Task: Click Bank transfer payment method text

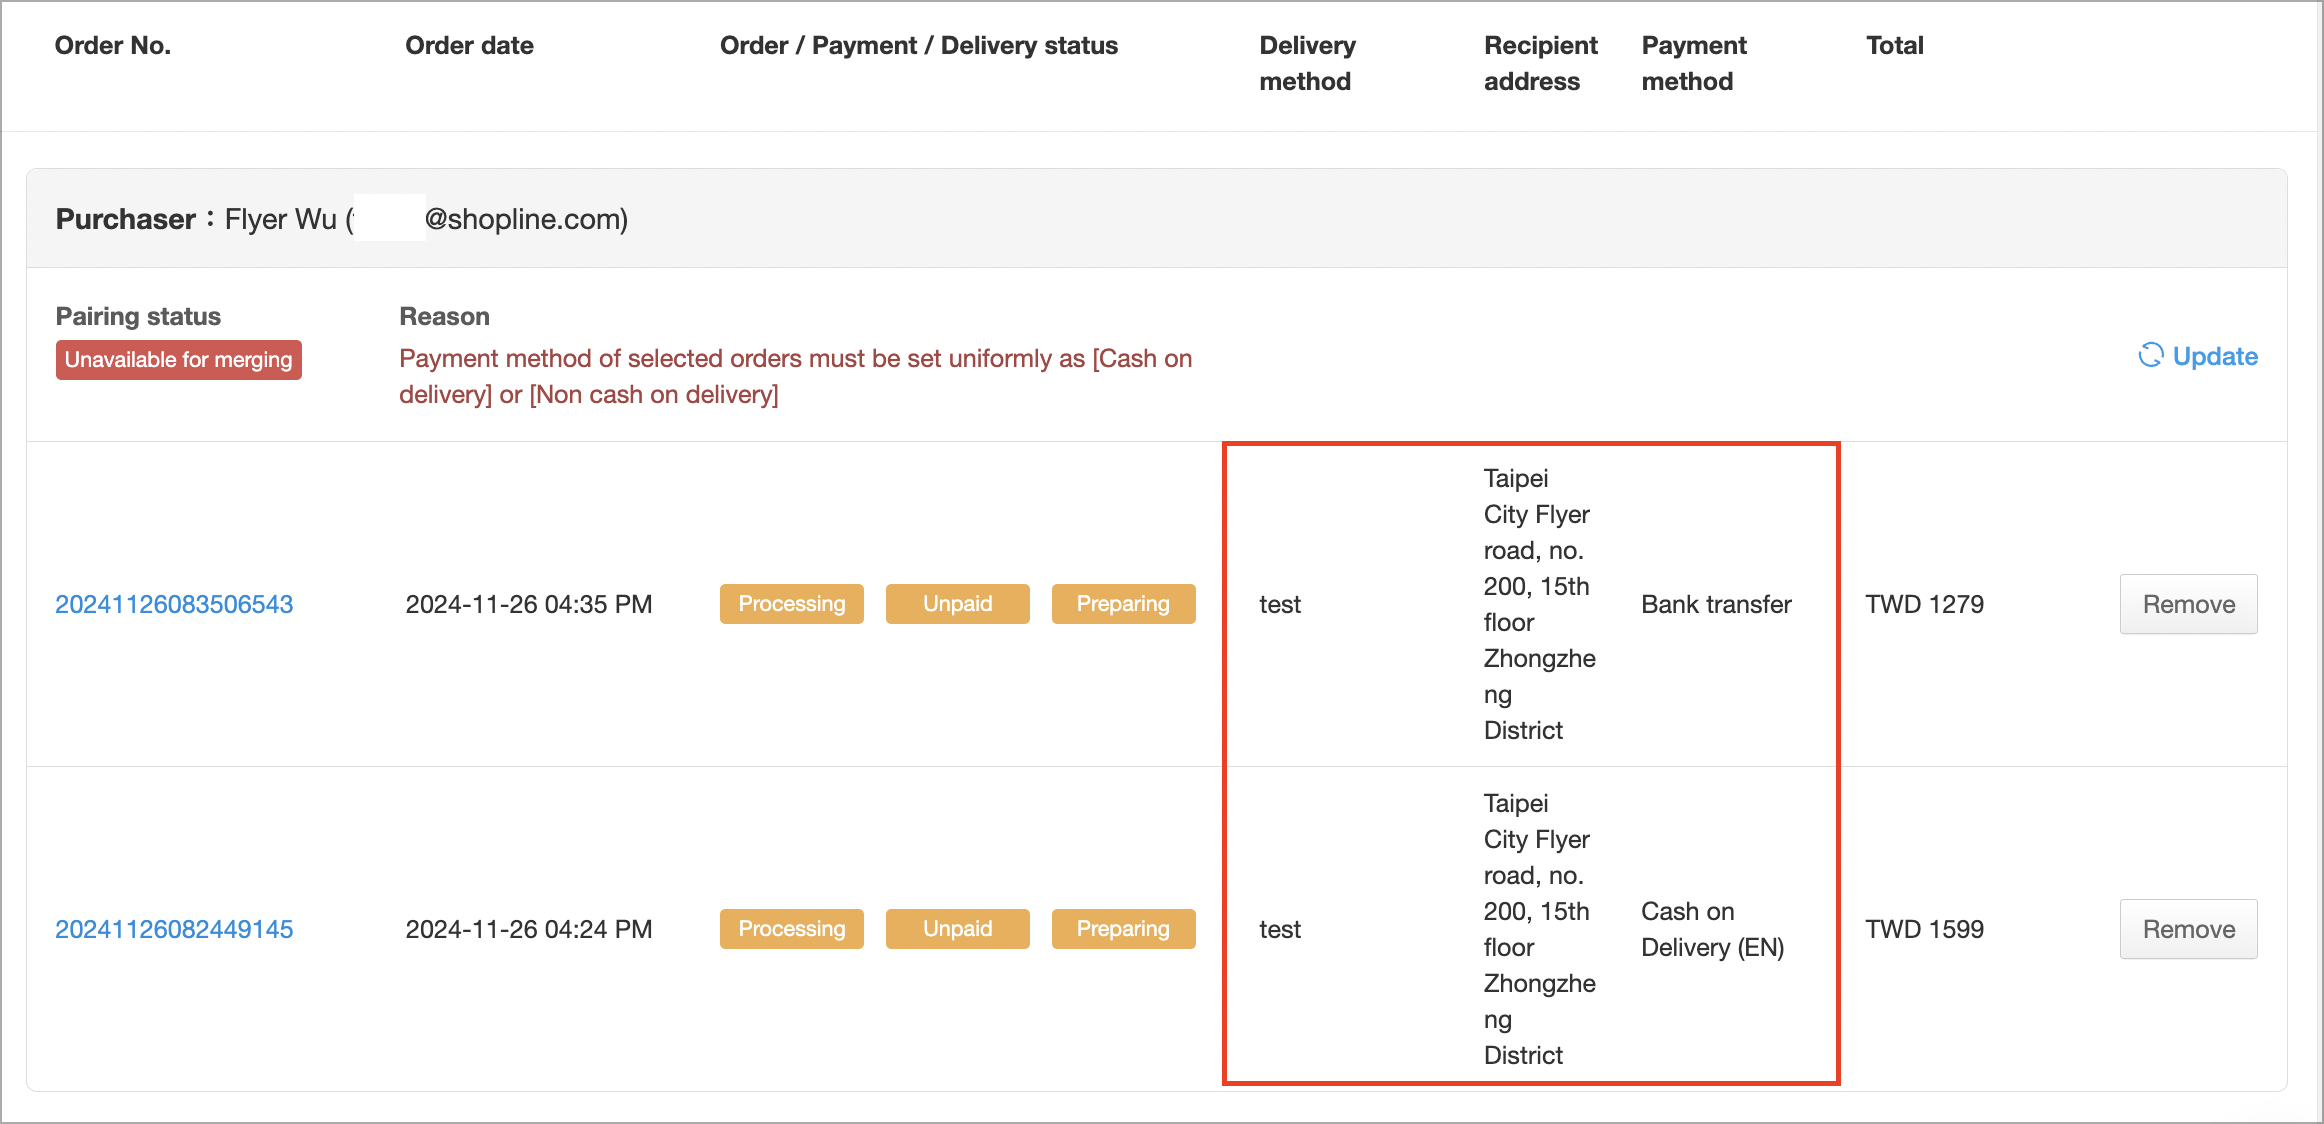Action: pos(1716,604)
